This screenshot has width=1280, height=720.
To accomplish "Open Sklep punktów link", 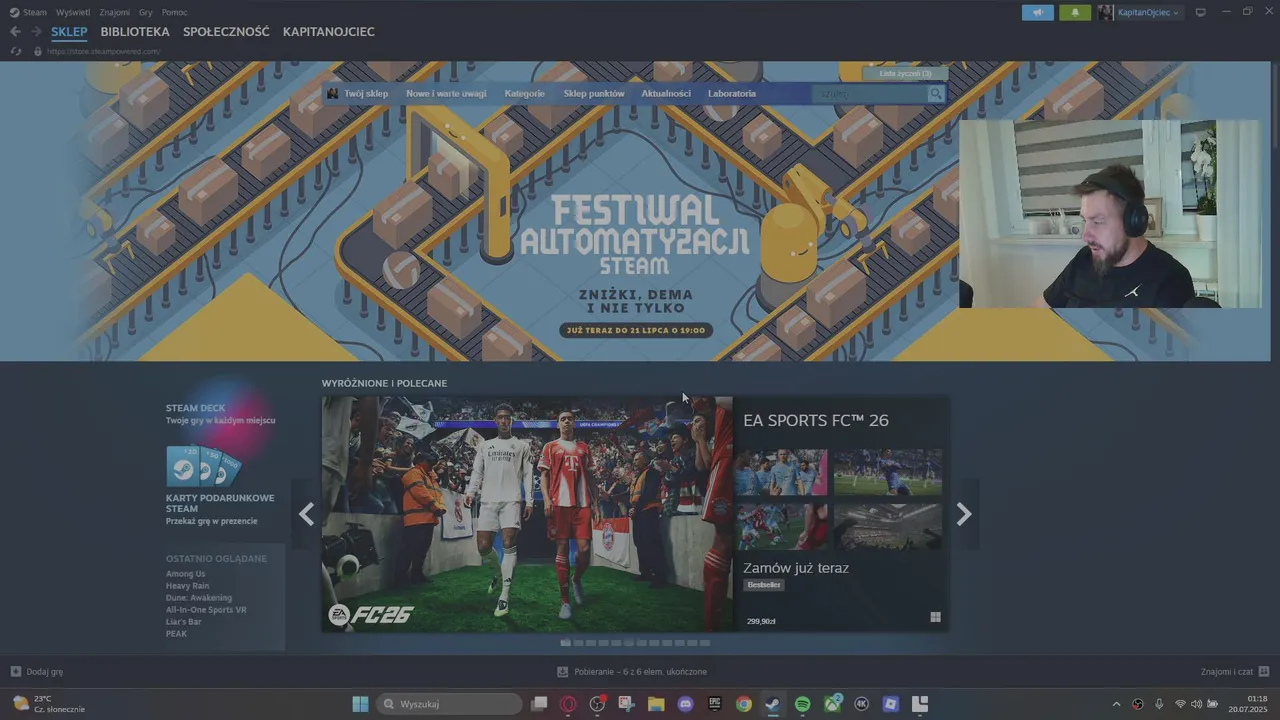I will (594, 94).
